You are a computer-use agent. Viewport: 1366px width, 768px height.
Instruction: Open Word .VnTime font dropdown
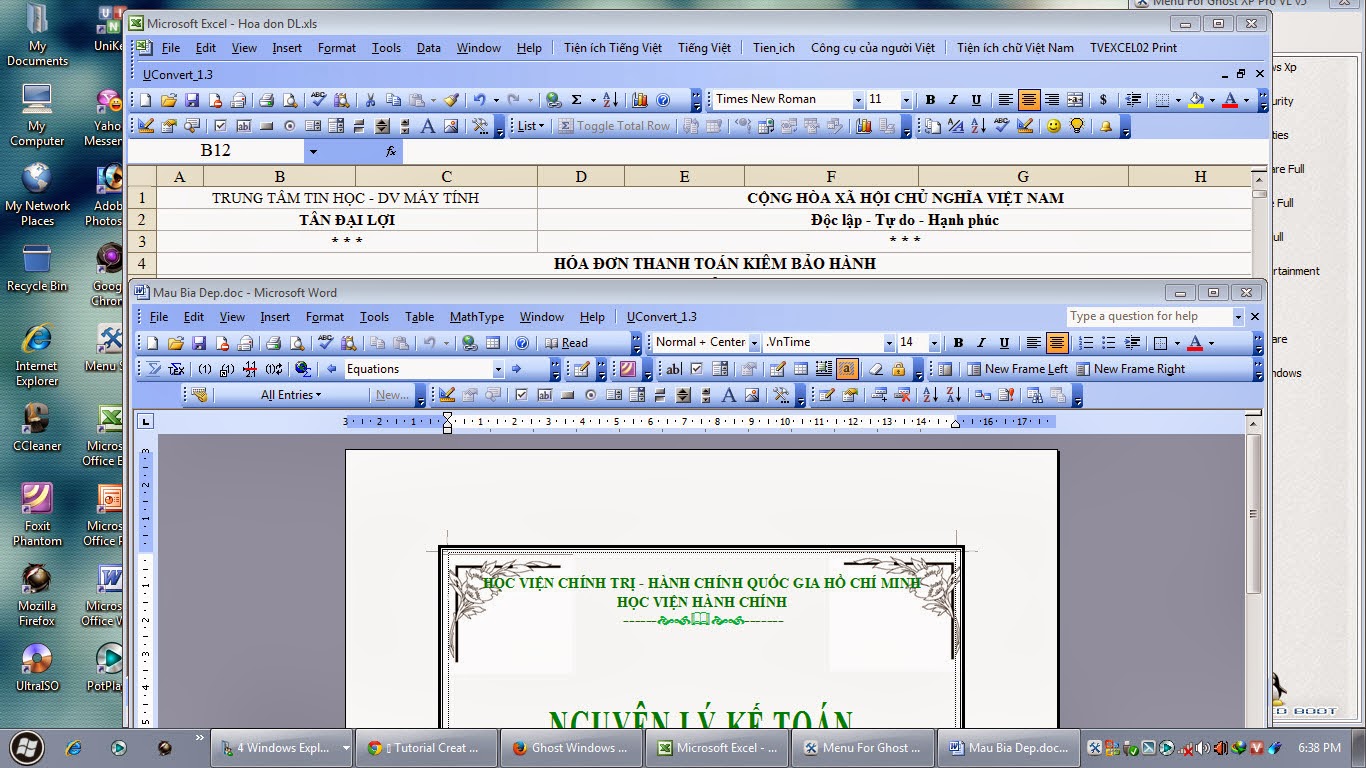887,343
